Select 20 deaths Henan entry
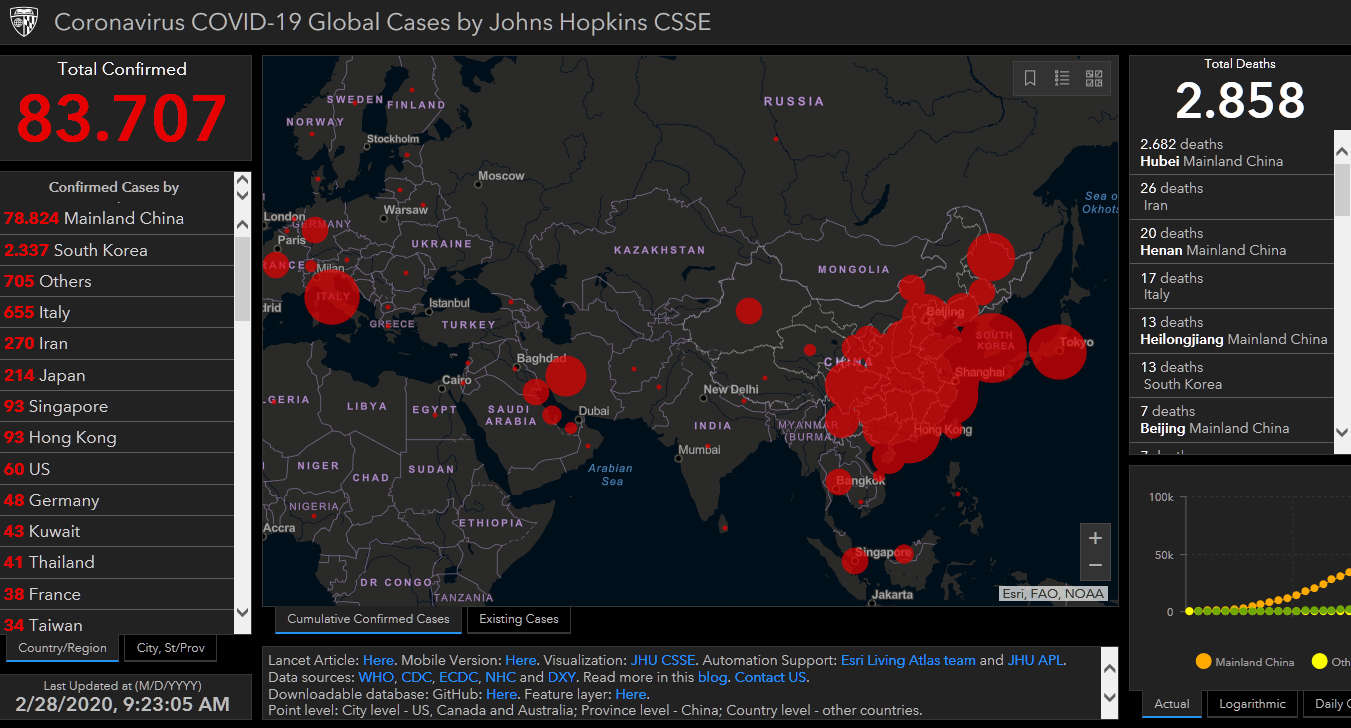The height and width of the screenshot is (728, 1351). pos(1231,241)
